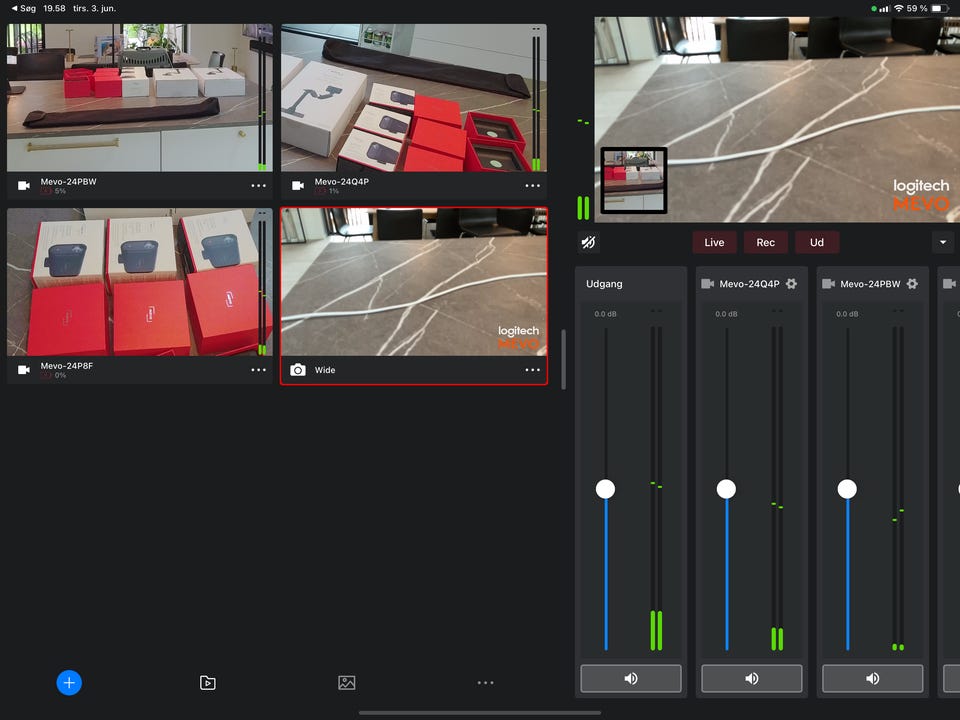Click the Ud button
Viewport: 960px width, 720px height.
click(x=817, y=242)
